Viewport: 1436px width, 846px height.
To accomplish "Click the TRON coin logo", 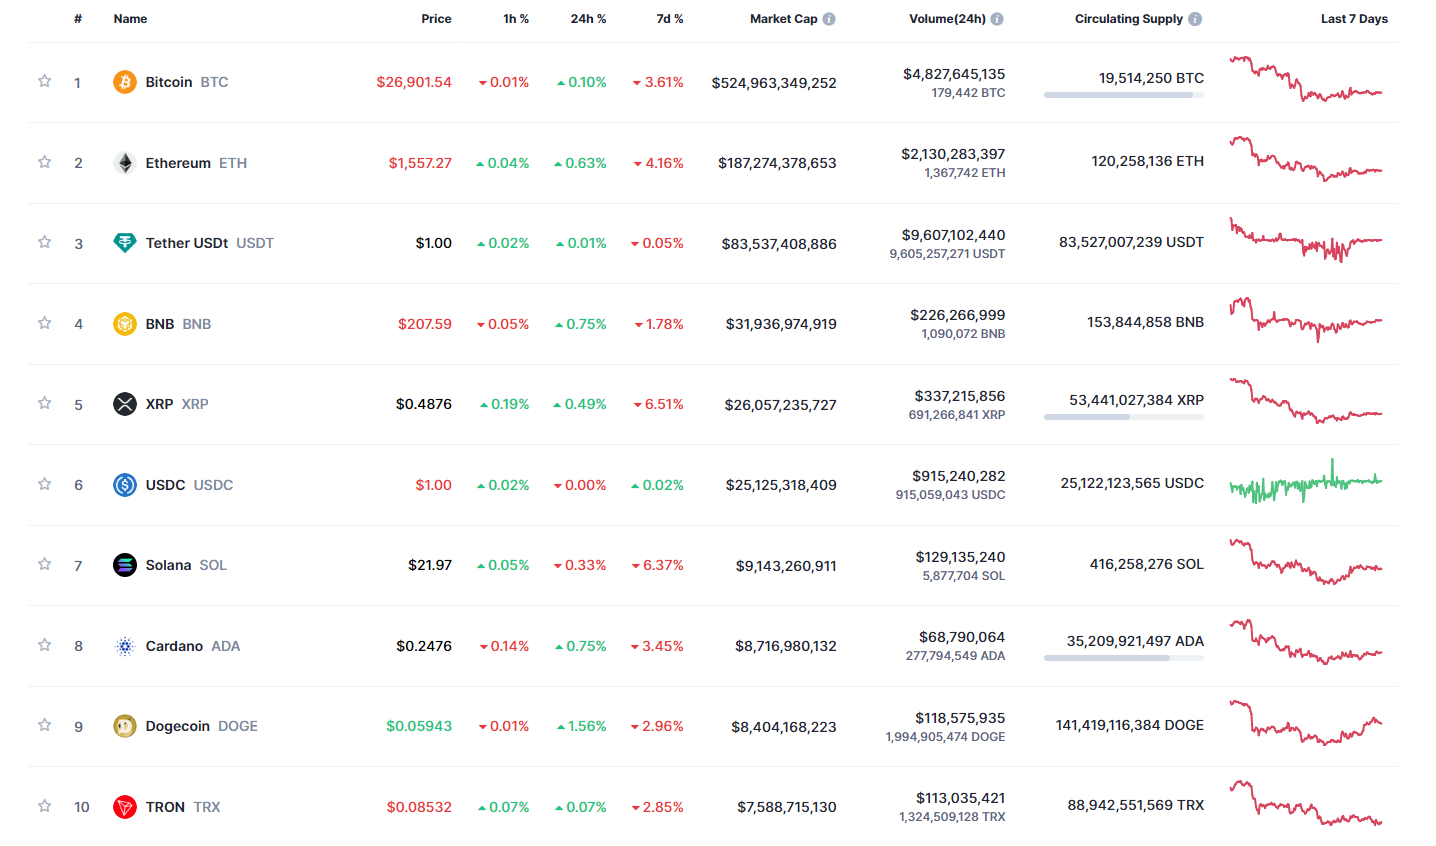I will (x=125, y=807).
